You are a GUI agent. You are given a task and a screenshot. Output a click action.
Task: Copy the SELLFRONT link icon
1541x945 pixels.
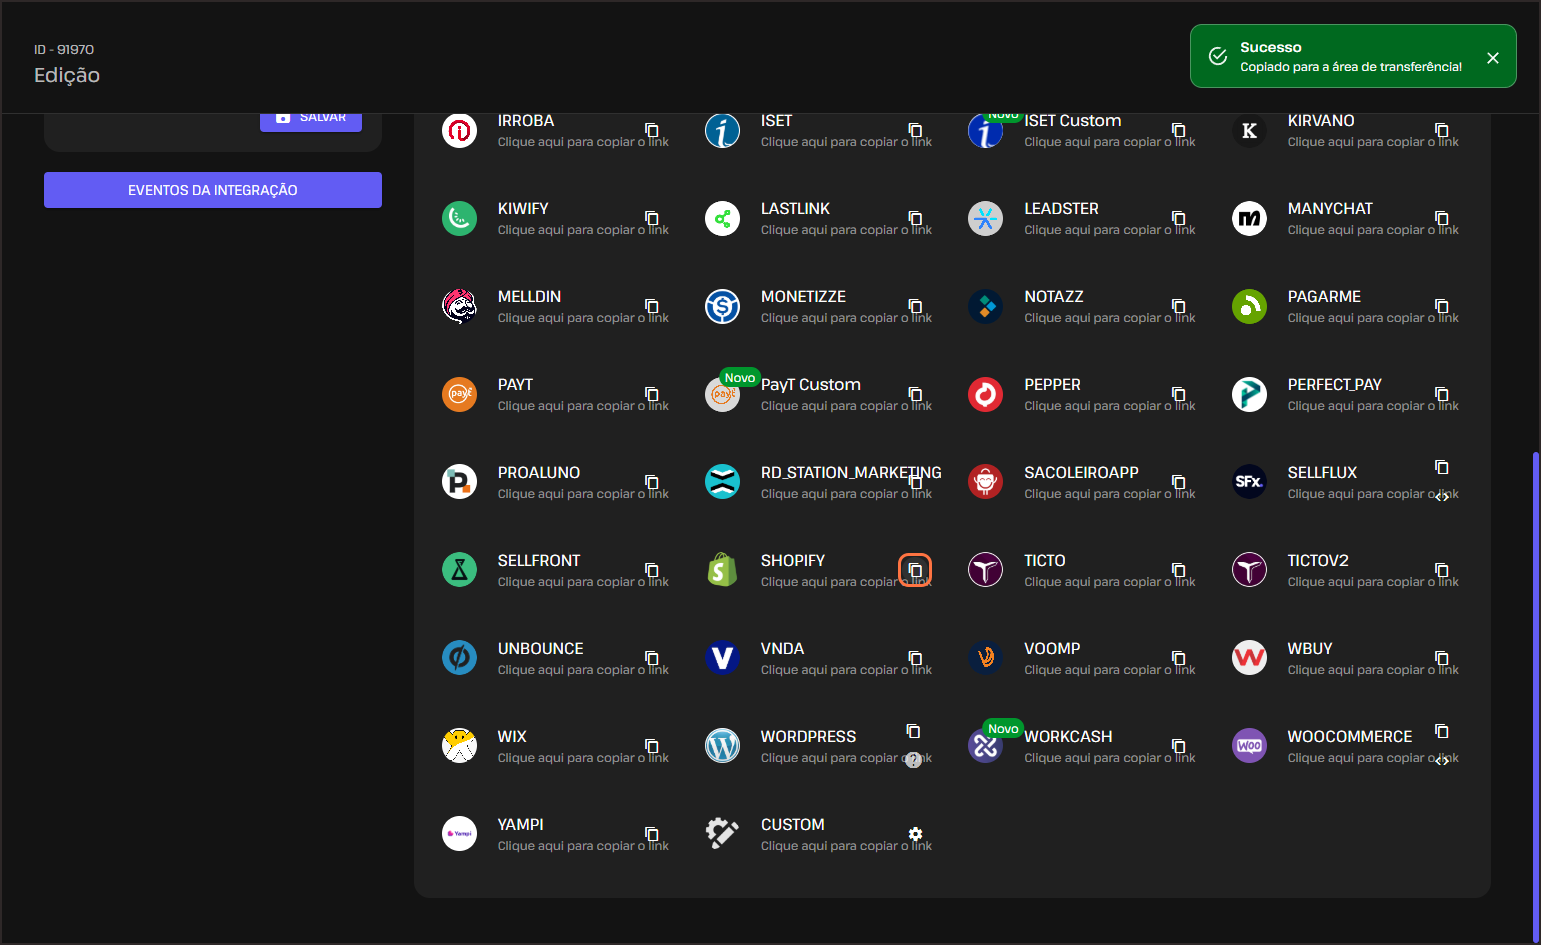tap(652, 570)
